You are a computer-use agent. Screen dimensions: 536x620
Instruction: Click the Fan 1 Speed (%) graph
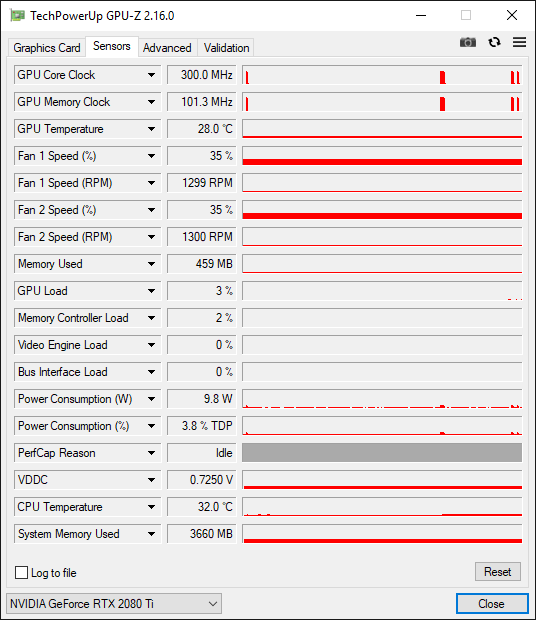(382, 156)
